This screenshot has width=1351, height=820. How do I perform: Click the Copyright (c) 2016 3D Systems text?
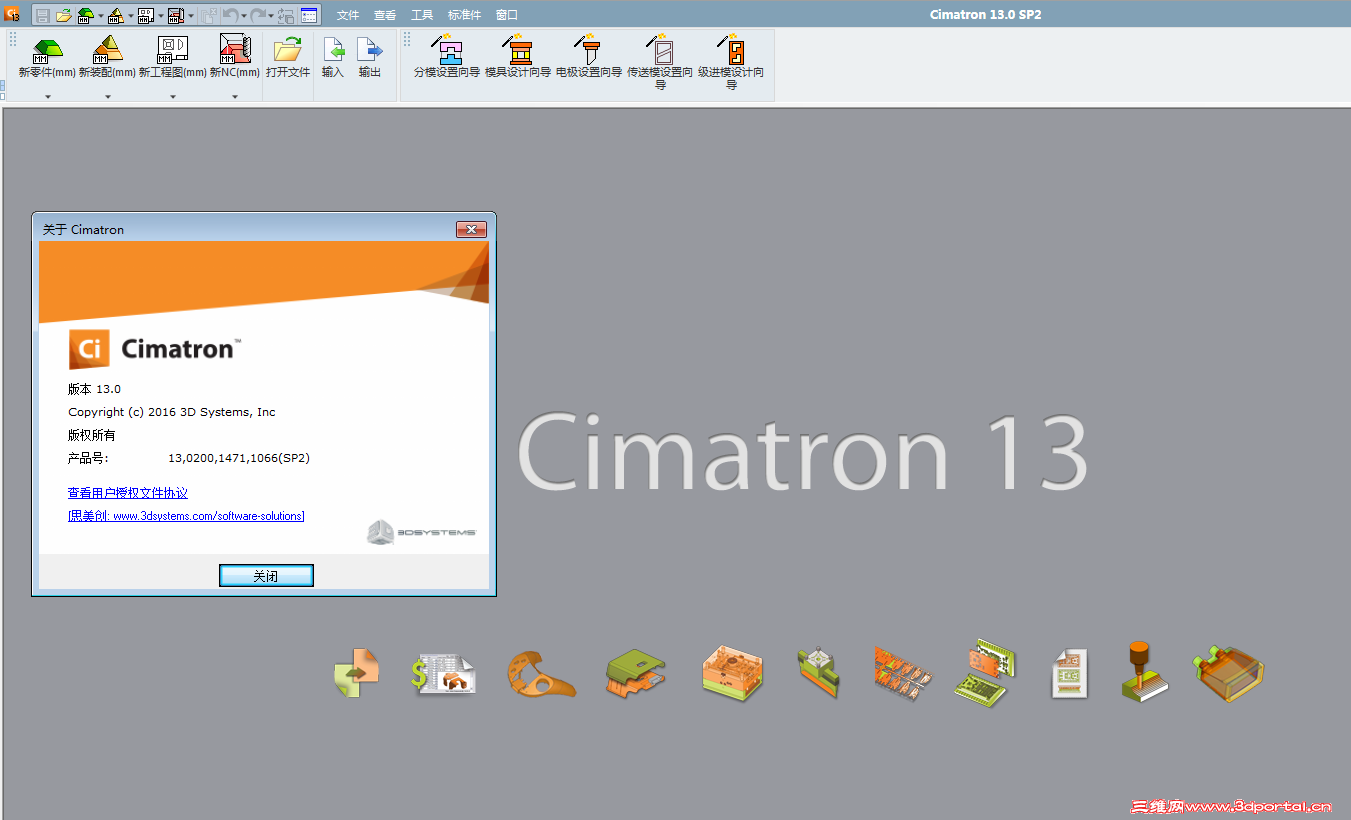point(172,412)
